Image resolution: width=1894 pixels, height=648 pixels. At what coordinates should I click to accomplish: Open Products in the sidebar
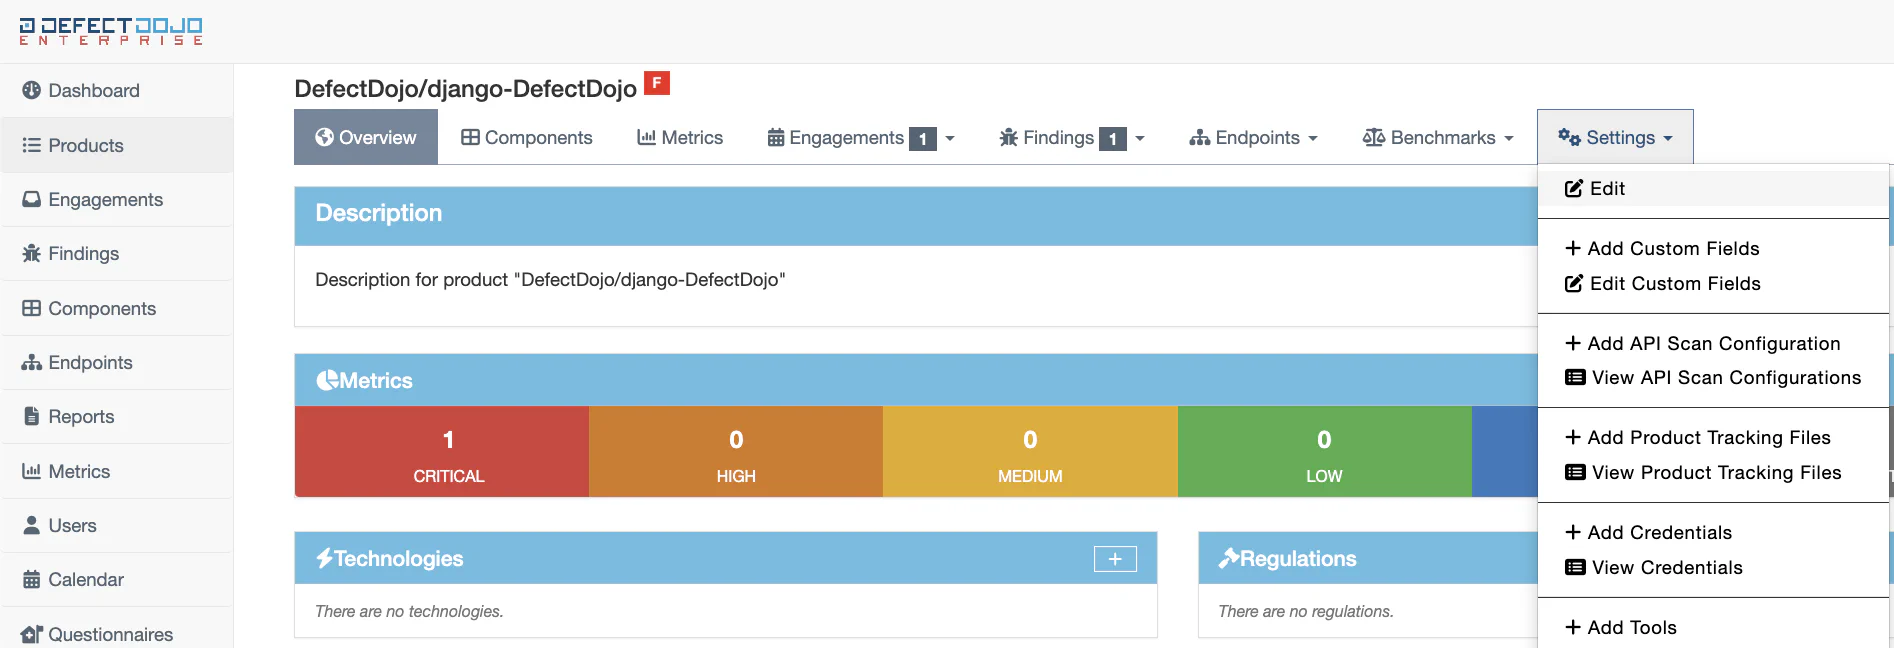pyautogui.click(x=86, y=146)
